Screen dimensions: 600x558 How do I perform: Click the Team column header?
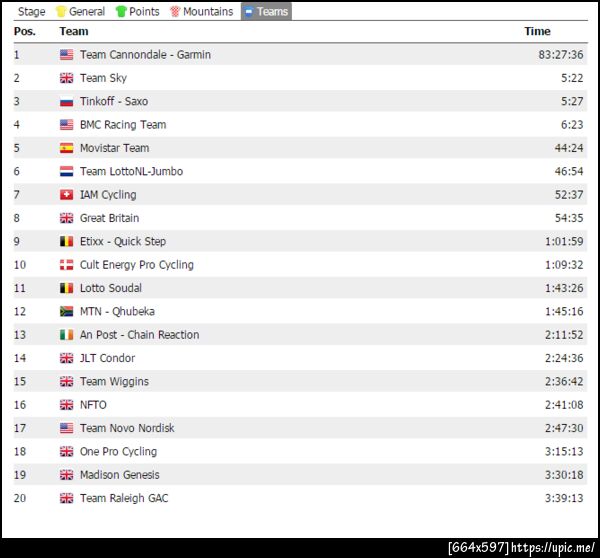coord(74,31)
